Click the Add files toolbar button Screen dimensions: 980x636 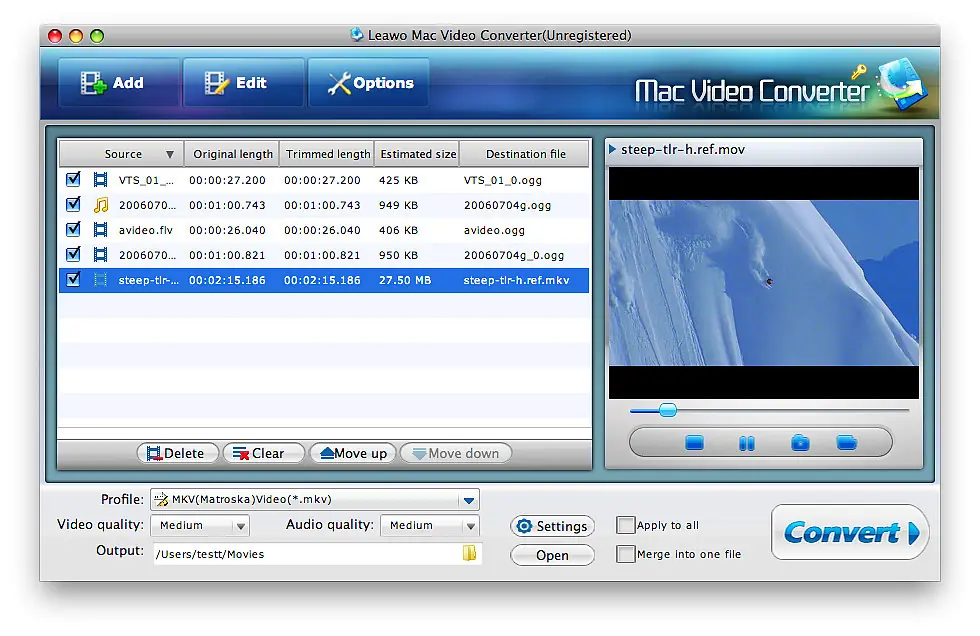click(119, 82)
